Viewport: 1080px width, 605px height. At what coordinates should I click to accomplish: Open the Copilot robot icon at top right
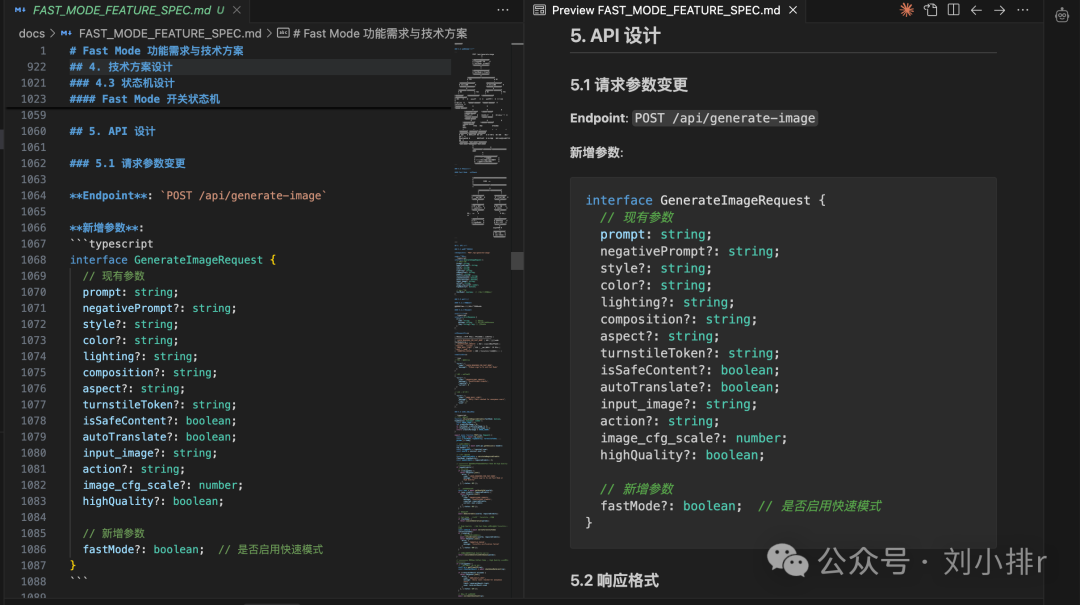[x=1064, y=15]
